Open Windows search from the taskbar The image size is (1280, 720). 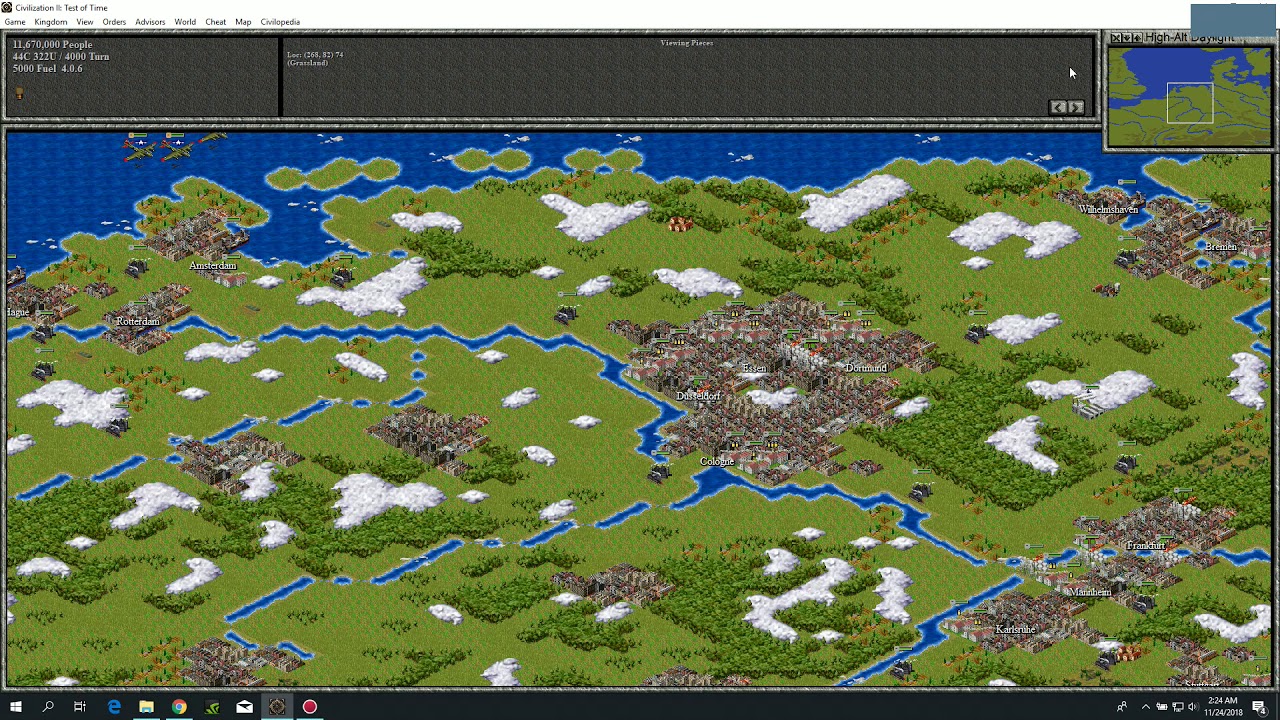click(x=48, y=707)
